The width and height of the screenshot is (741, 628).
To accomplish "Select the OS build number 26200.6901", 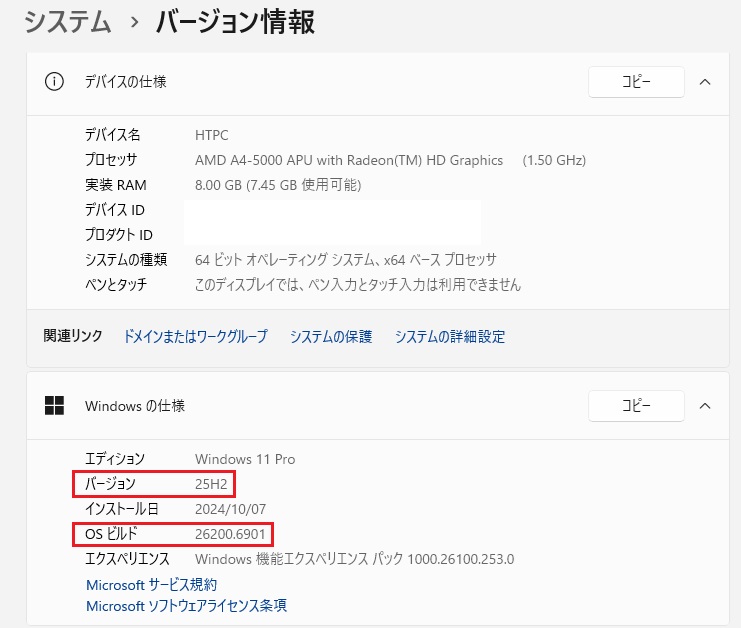I will 230,534.
